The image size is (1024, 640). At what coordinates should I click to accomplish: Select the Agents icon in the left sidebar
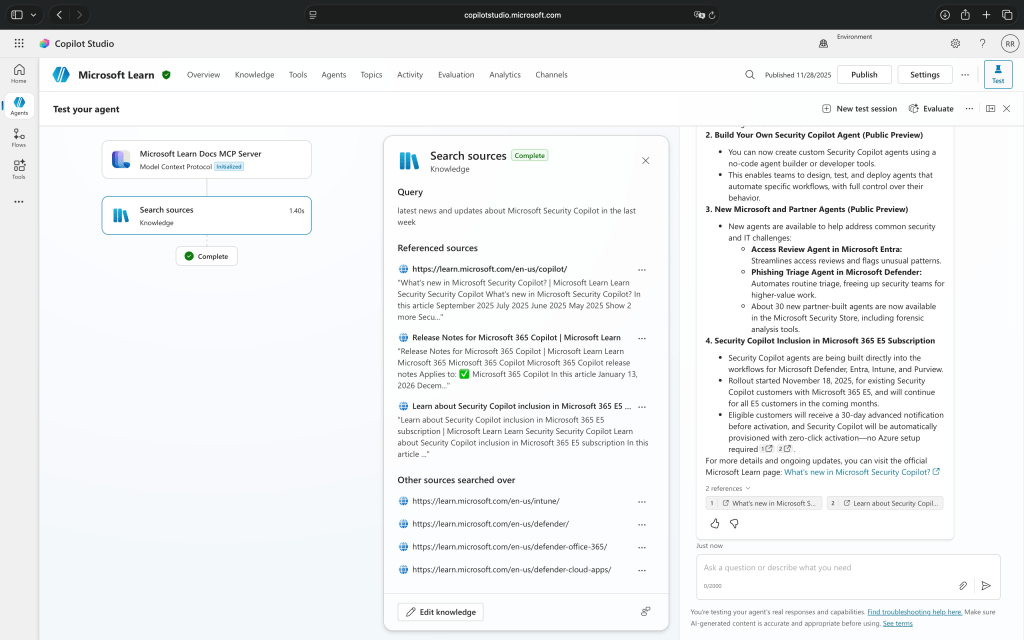point(18,104)
